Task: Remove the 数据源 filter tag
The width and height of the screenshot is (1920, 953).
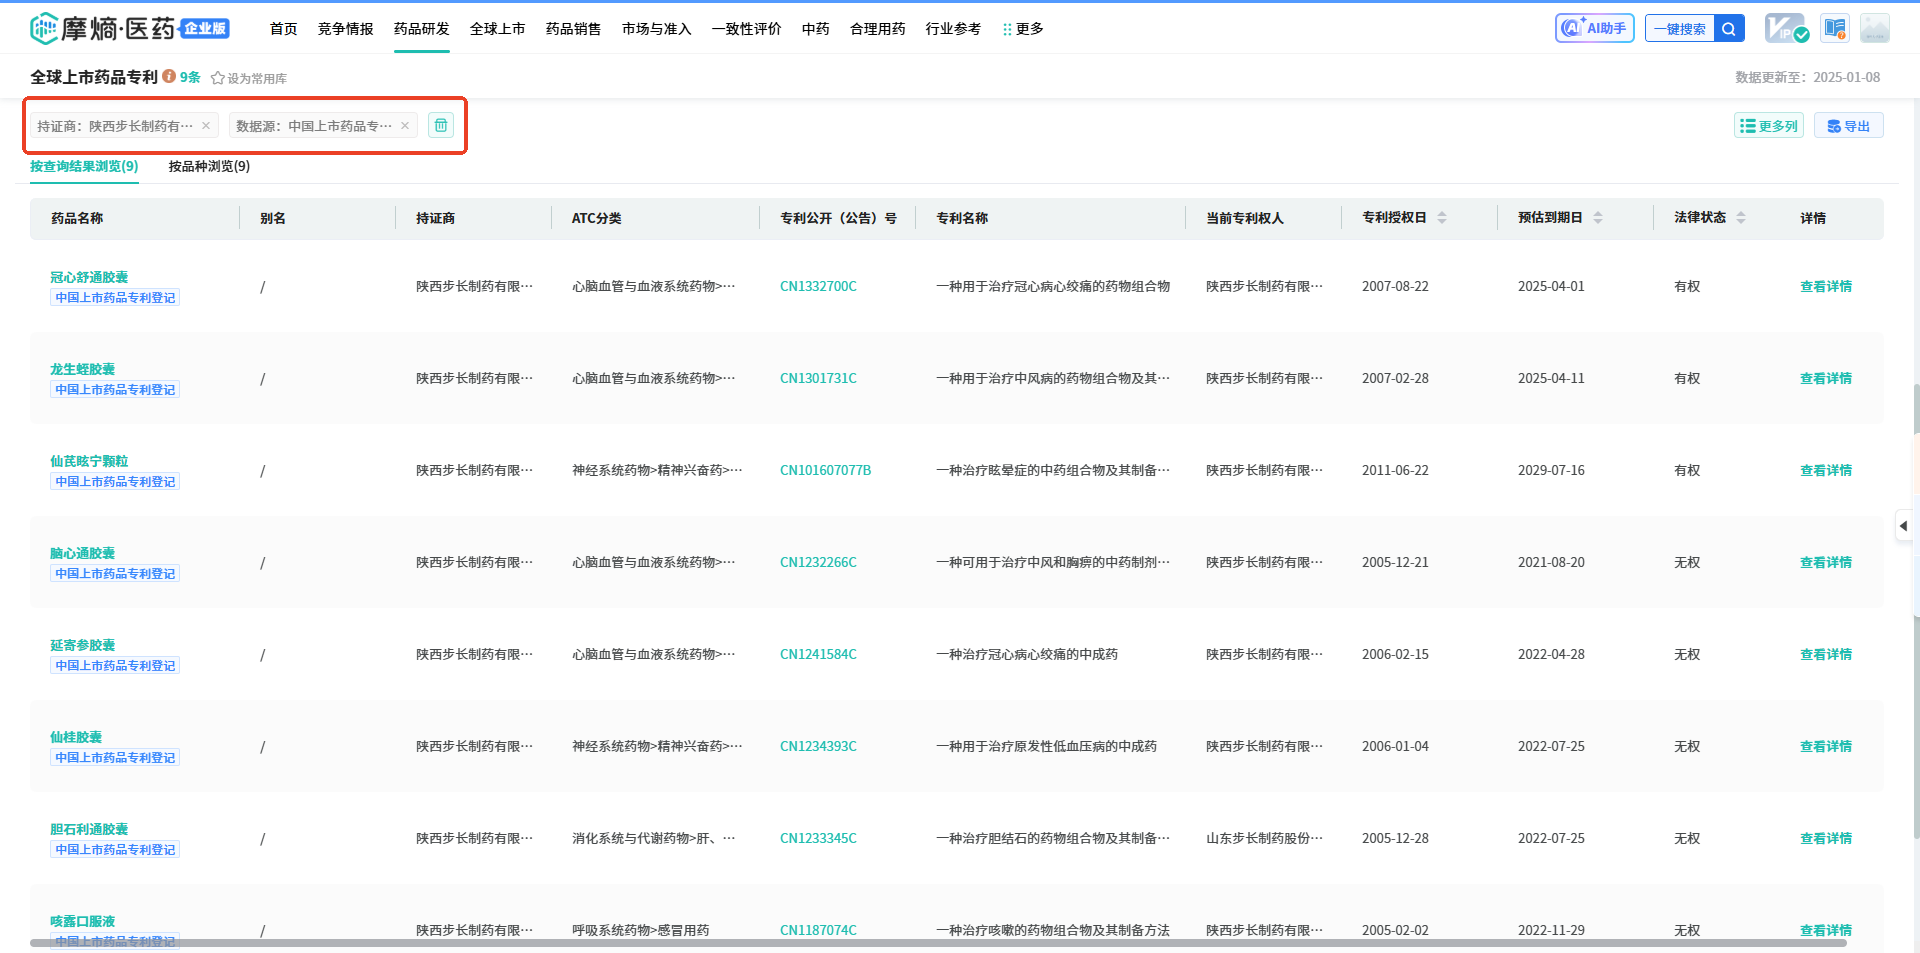Action: pyautogui.click(x=405, y=126)
